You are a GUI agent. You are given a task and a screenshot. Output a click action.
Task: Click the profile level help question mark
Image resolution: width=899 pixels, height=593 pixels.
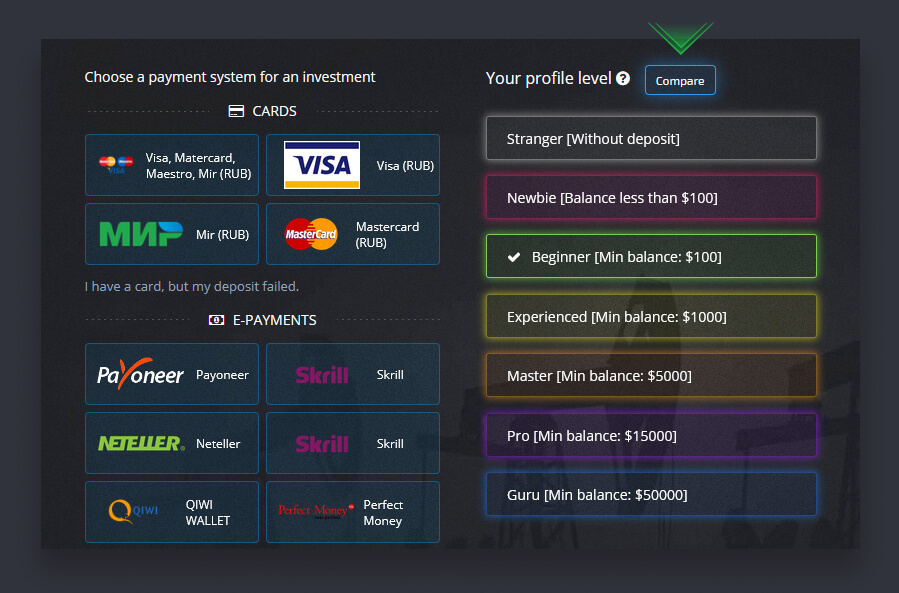click(623, 78)
